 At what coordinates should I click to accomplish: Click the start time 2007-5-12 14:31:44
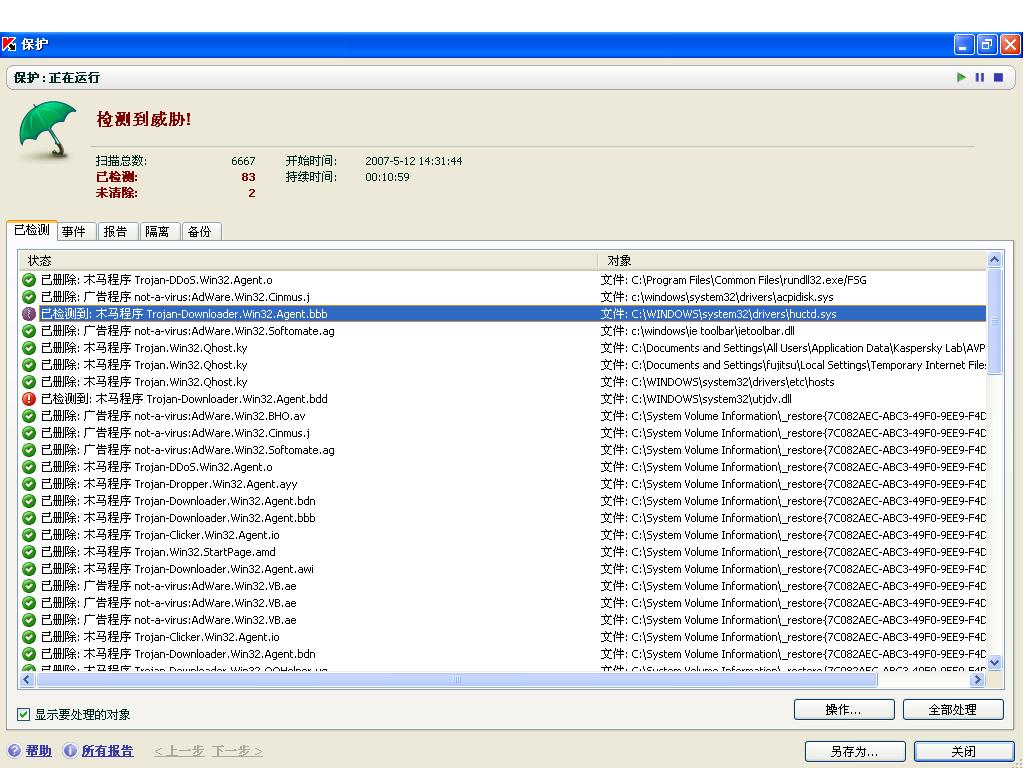[413, 161]
